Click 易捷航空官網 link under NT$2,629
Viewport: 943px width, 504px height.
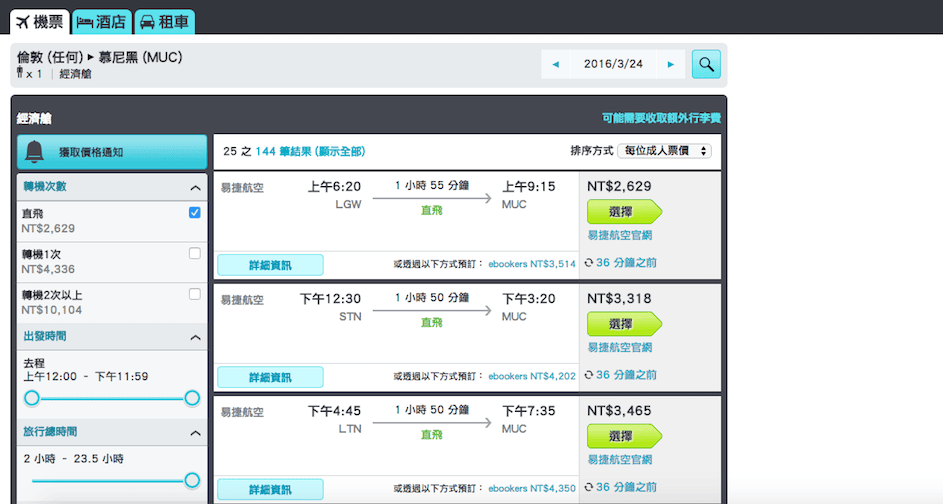click(x=620, y=236)
